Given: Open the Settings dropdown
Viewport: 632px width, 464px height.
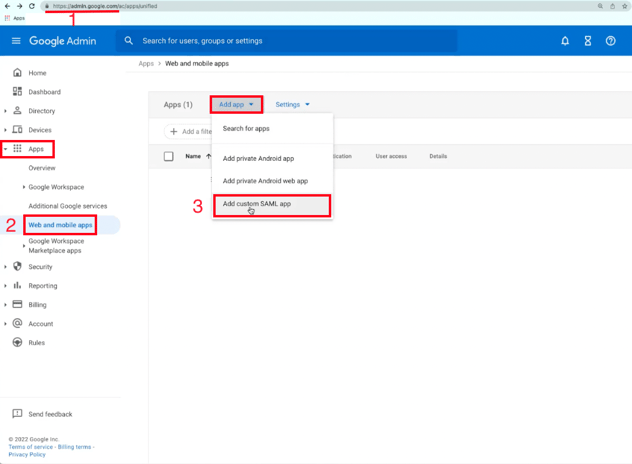Looking at the screenshot, I should [x=292, y=104].
